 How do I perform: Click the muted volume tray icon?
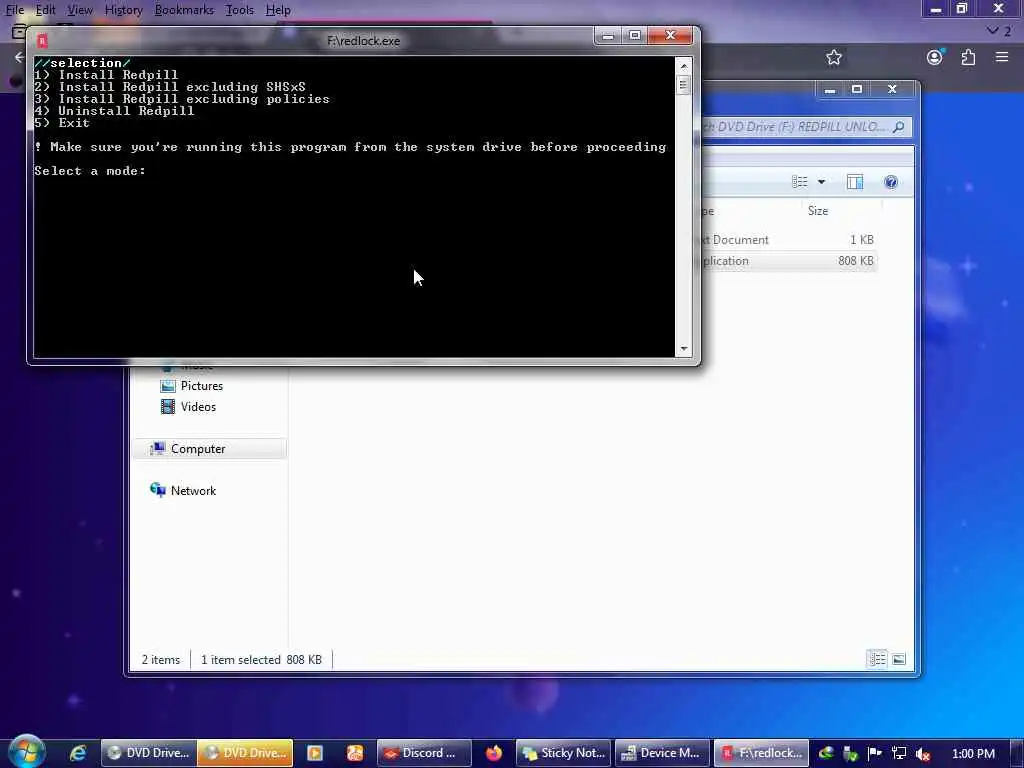[x=923, y=754]
